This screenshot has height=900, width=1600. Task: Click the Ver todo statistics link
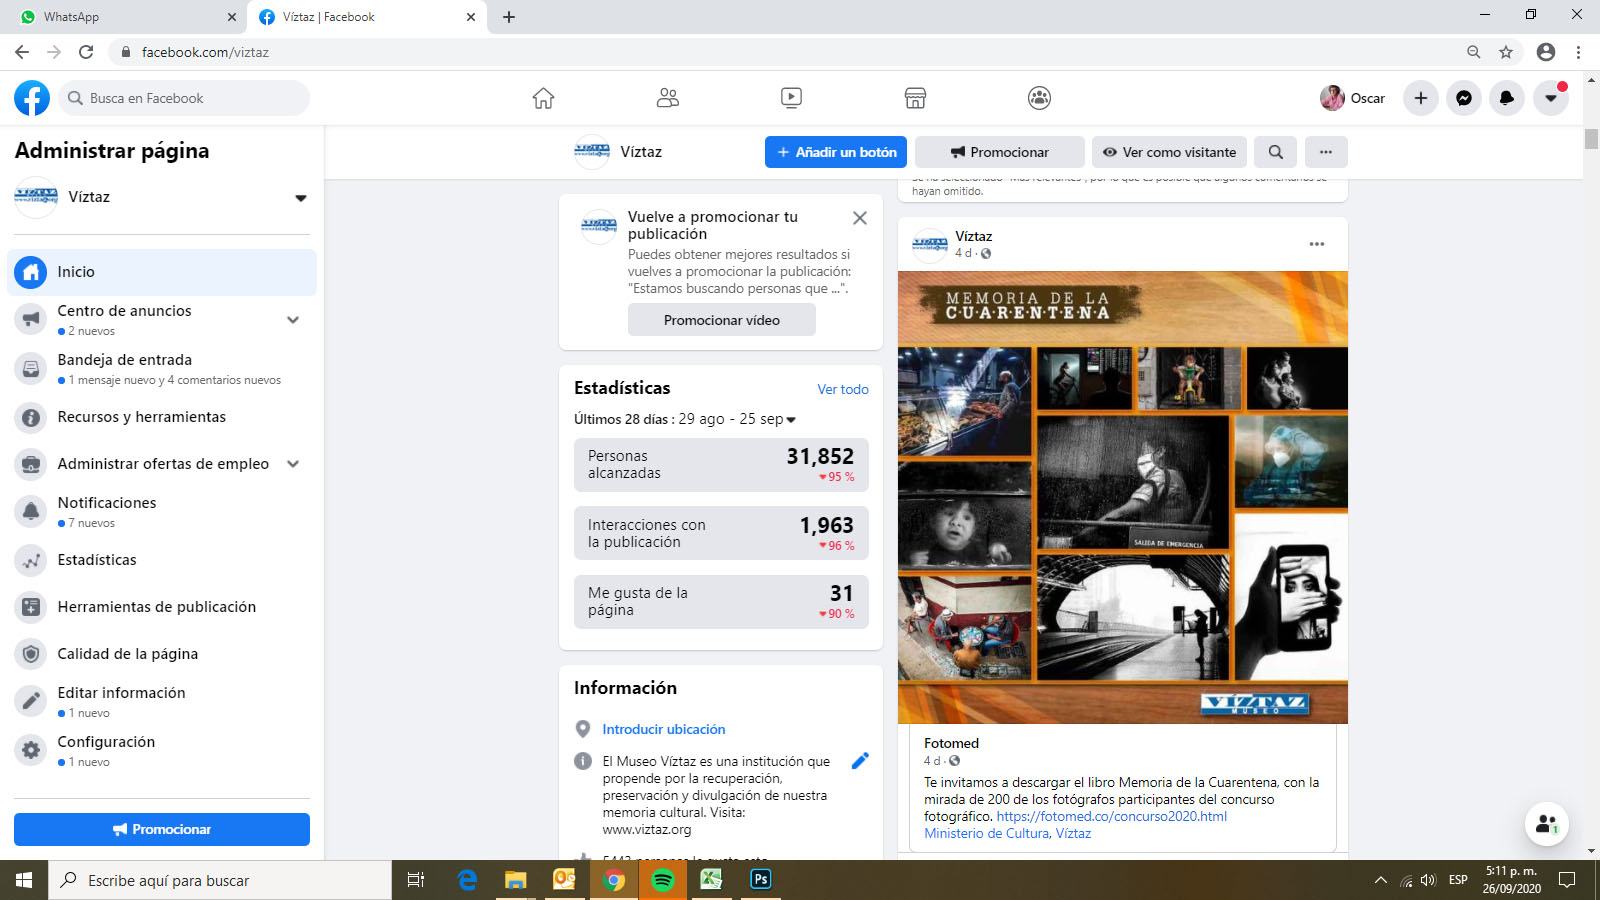pos(843,389)
